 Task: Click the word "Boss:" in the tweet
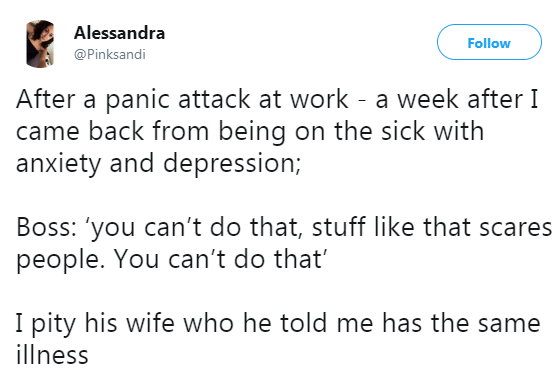pyautogui.click(x=46, y=227)
